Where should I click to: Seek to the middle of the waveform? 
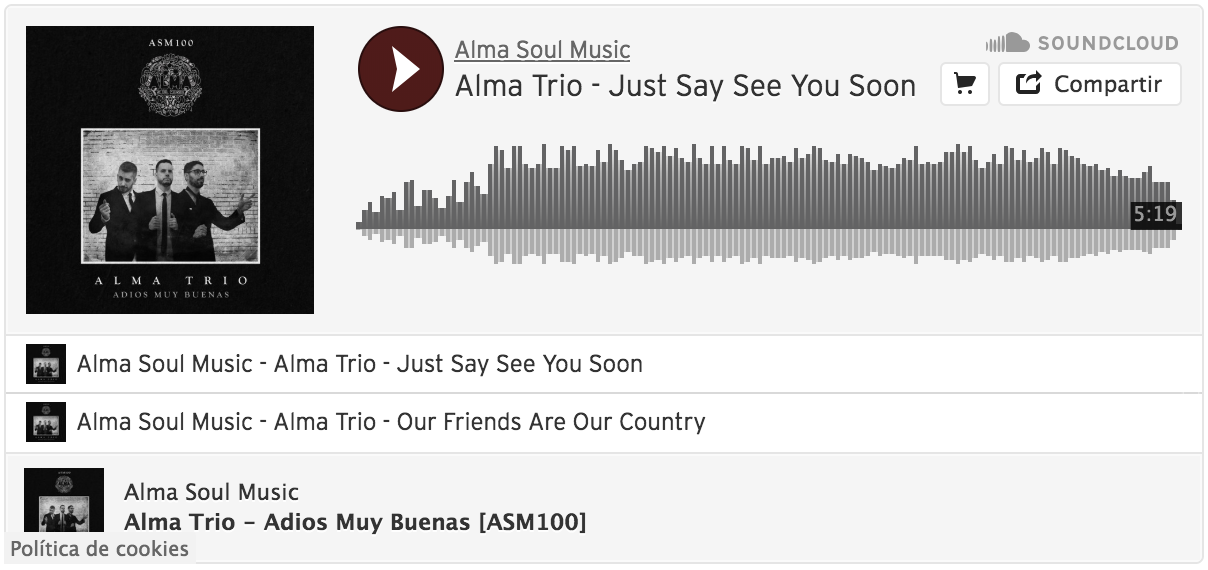click(768, 204)
